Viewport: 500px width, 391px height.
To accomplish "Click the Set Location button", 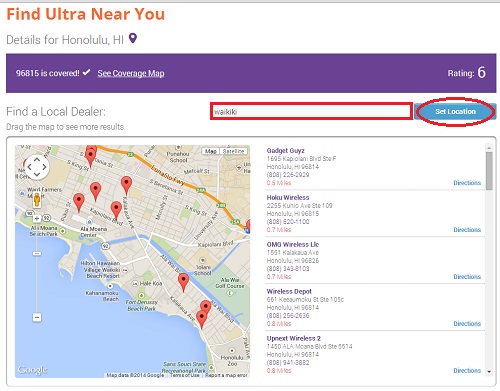I will pyautogui.click(x=455, y=112).
